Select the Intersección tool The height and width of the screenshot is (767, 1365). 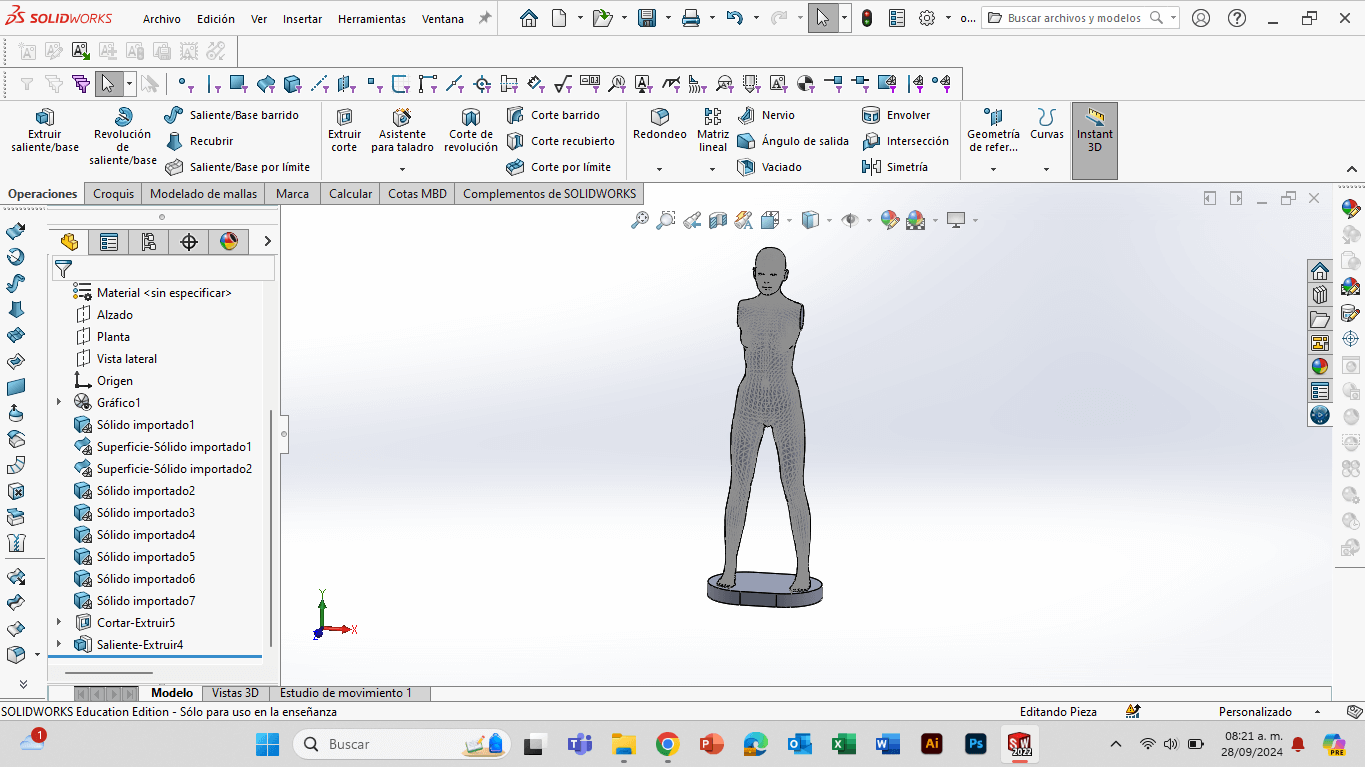point(906,141)
